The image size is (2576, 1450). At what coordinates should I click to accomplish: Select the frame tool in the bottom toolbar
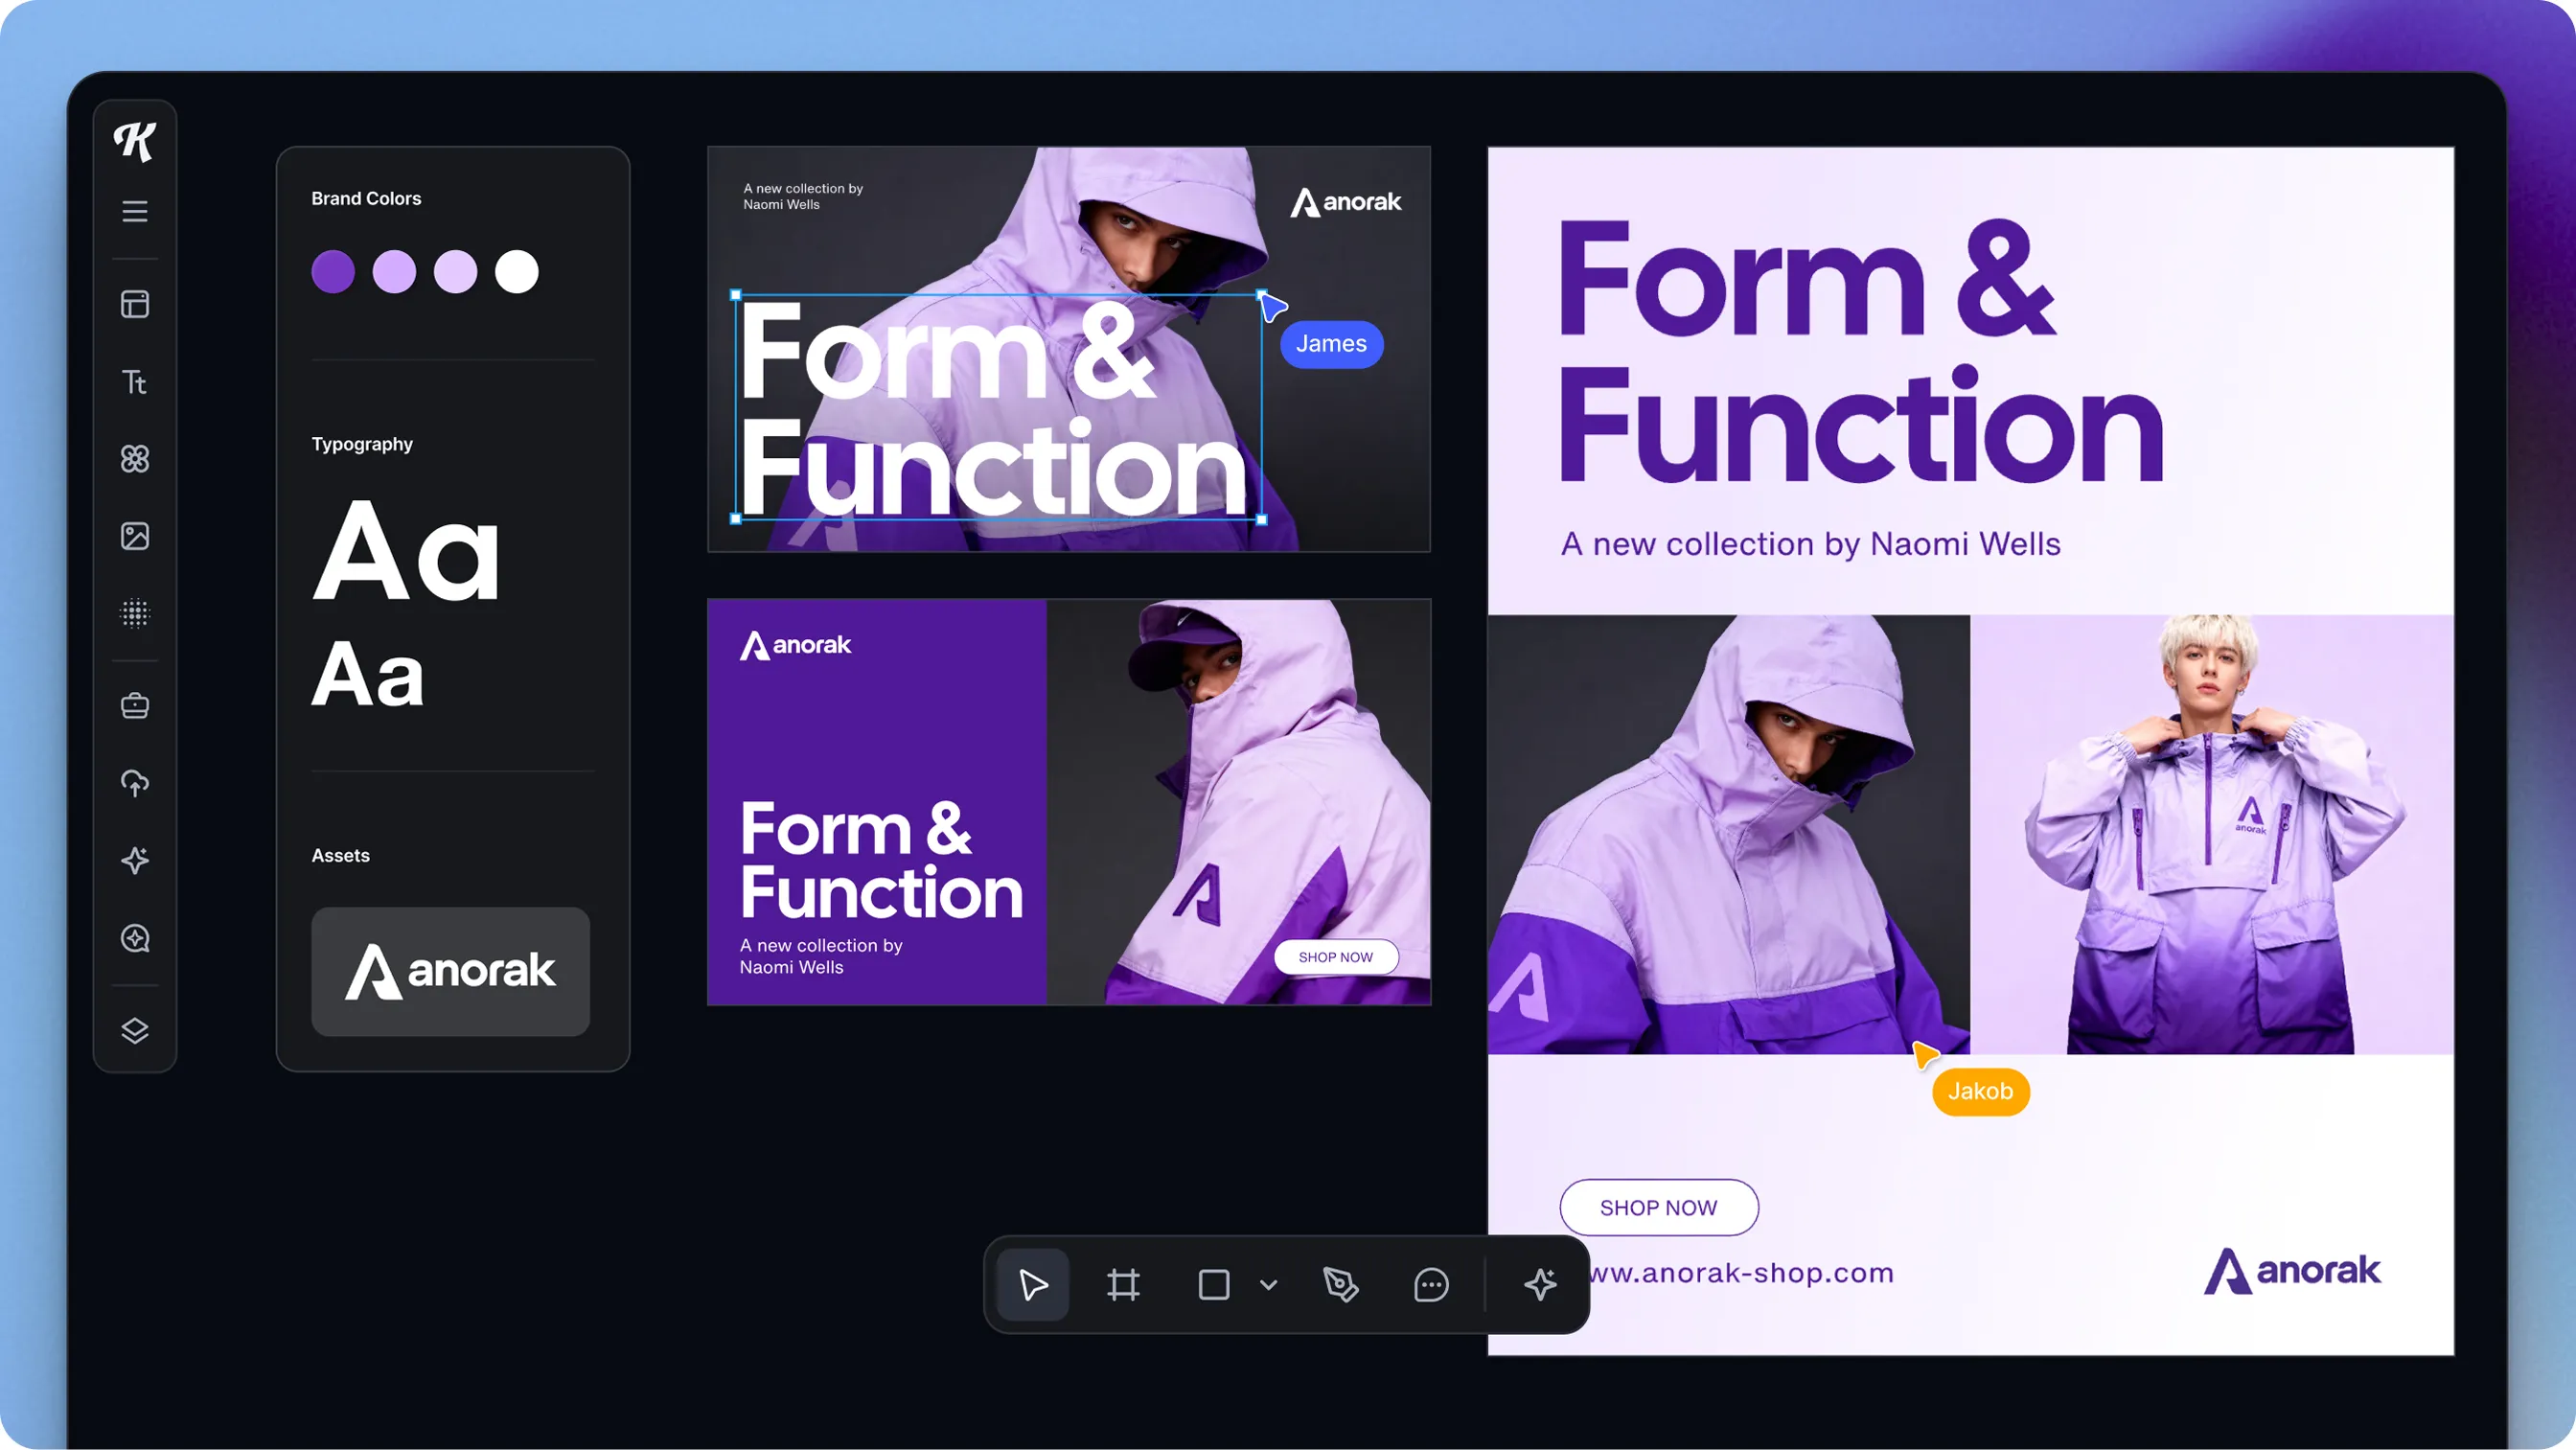coord(1123,1285)
